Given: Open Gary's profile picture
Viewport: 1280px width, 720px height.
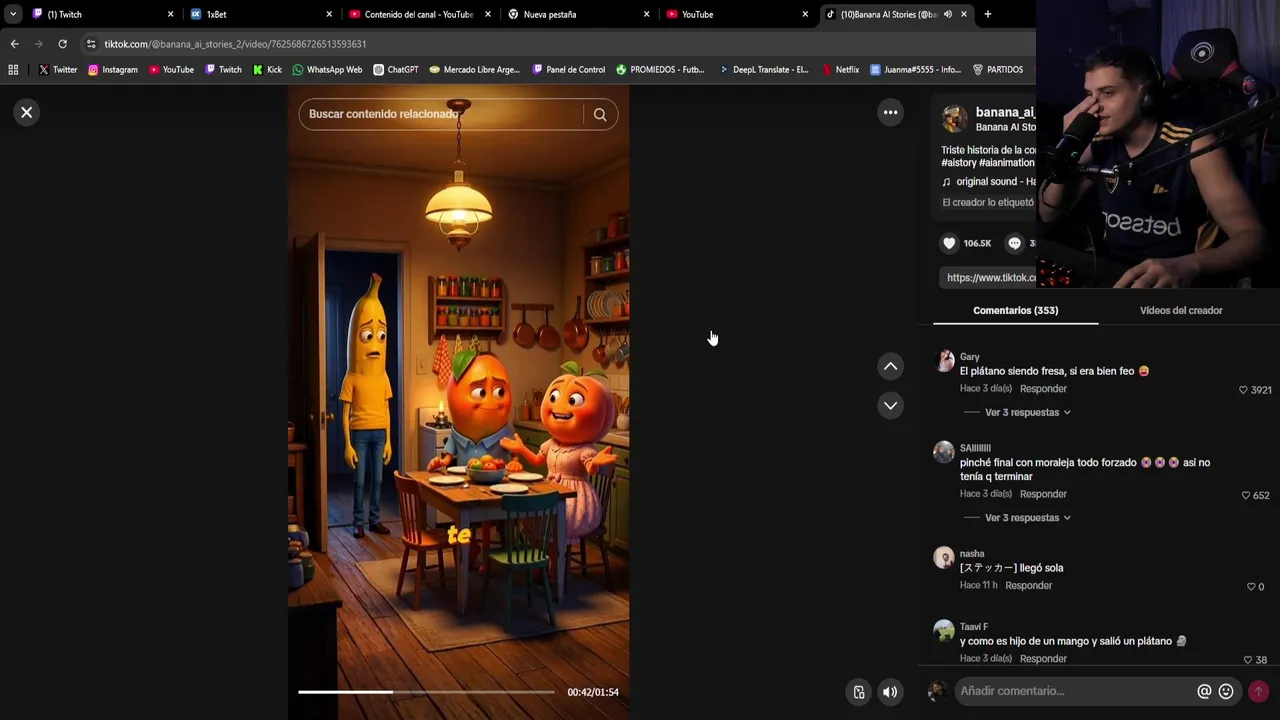Looking at the screenshot, I should click(944, 361).
